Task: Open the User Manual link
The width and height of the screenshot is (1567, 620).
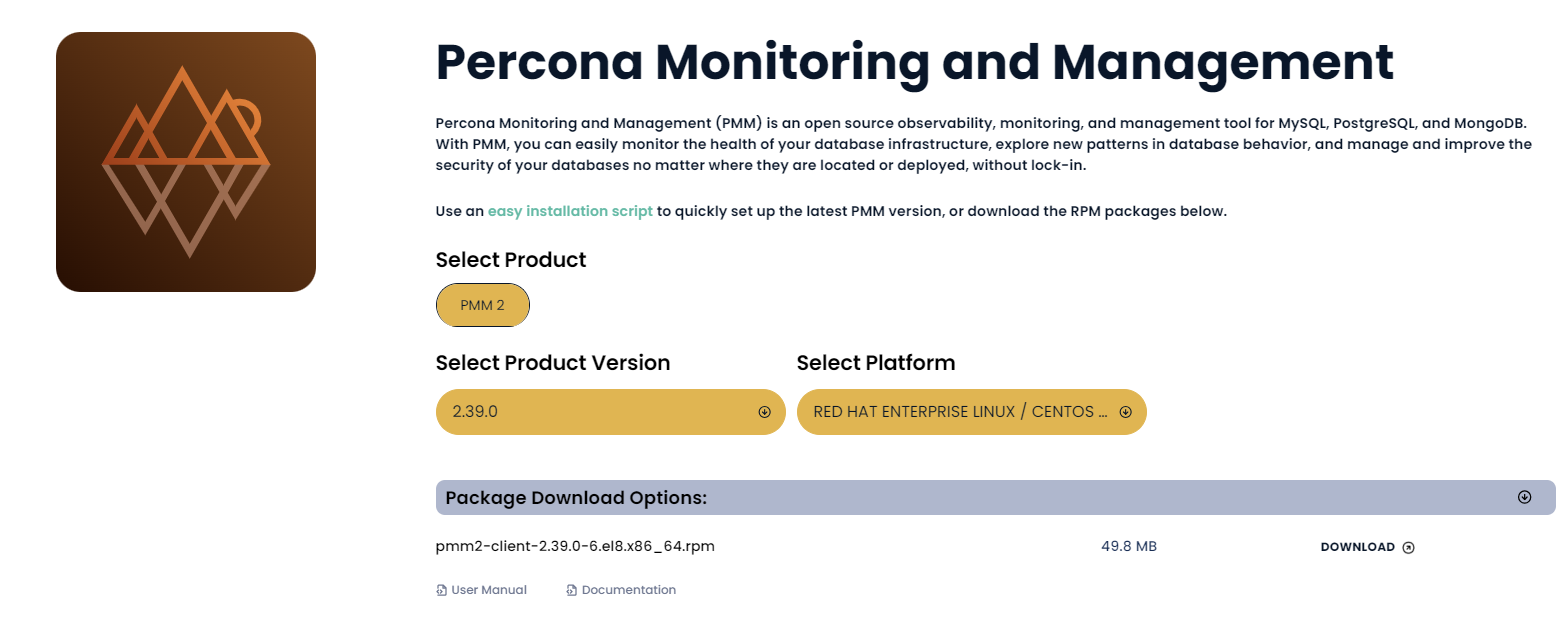Action: [482, 590]
